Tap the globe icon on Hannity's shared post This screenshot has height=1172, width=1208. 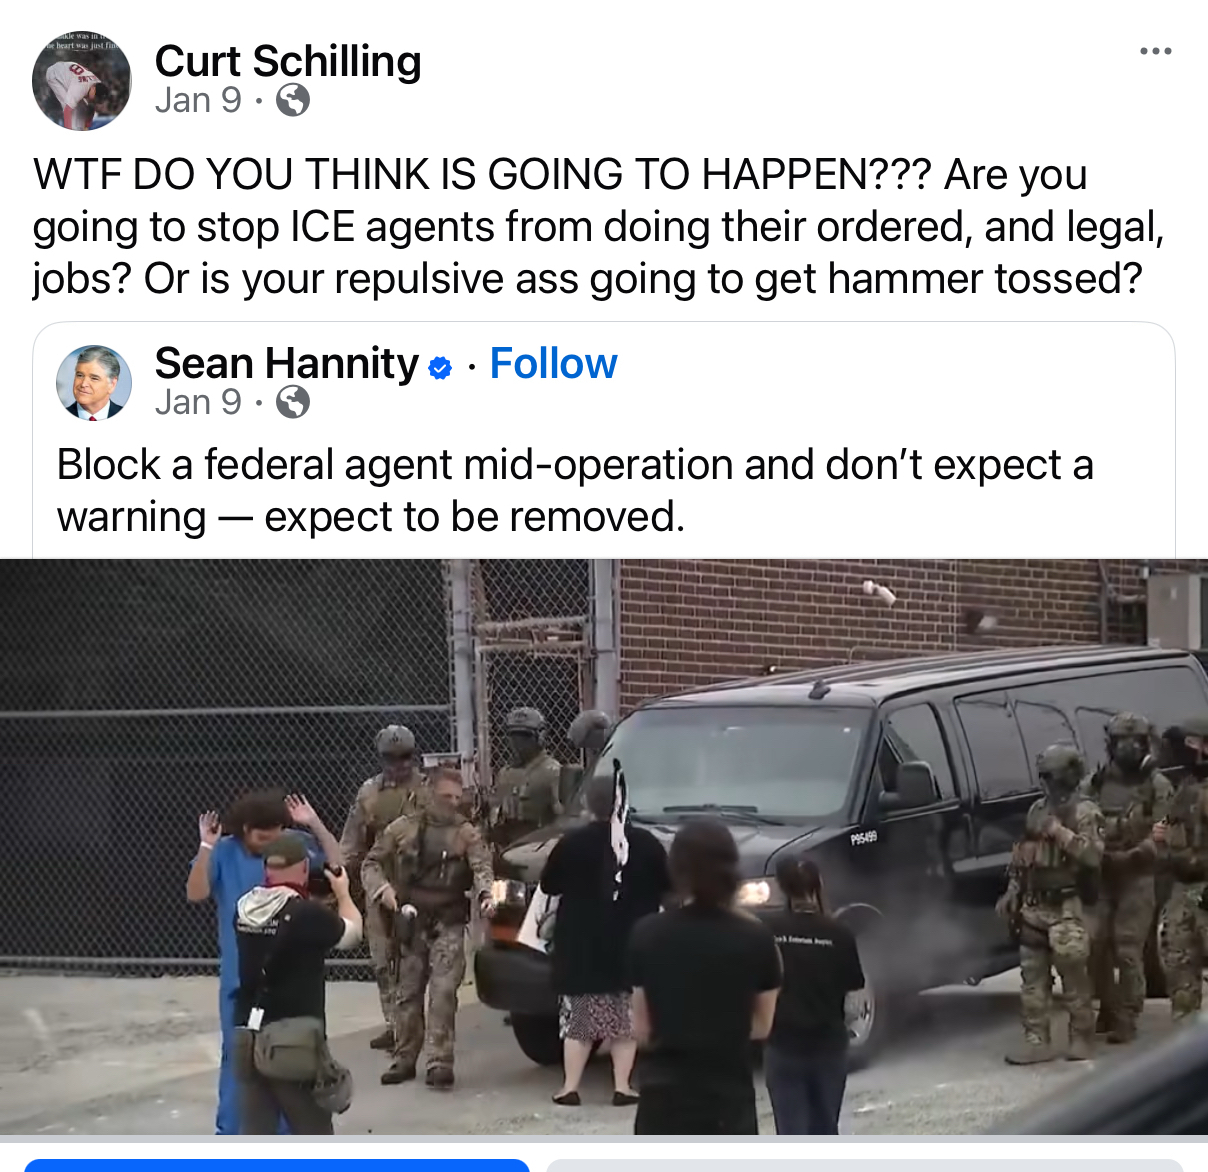[292, 402]
